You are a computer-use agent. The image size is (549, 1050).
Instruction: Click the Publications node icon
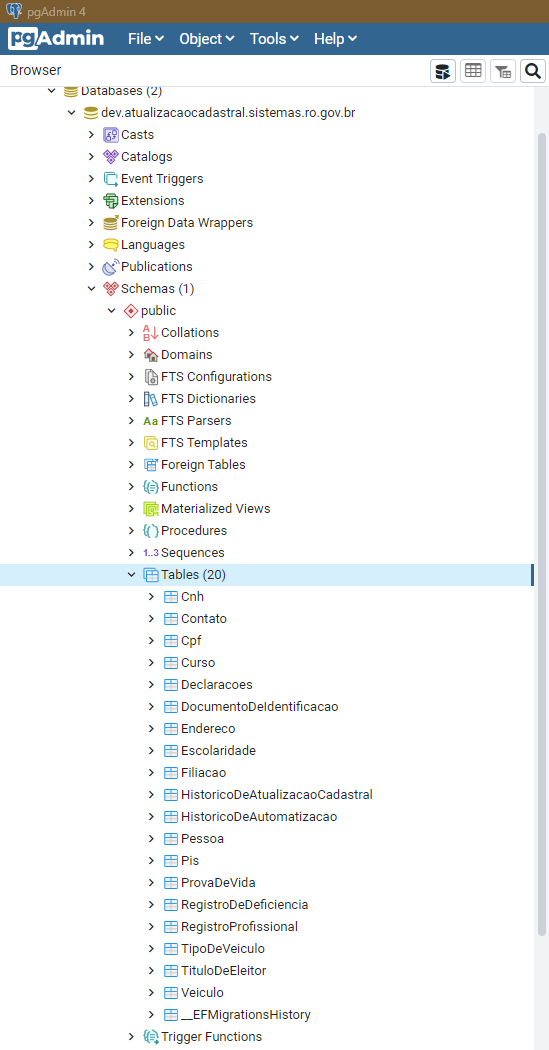pos(110,267)
